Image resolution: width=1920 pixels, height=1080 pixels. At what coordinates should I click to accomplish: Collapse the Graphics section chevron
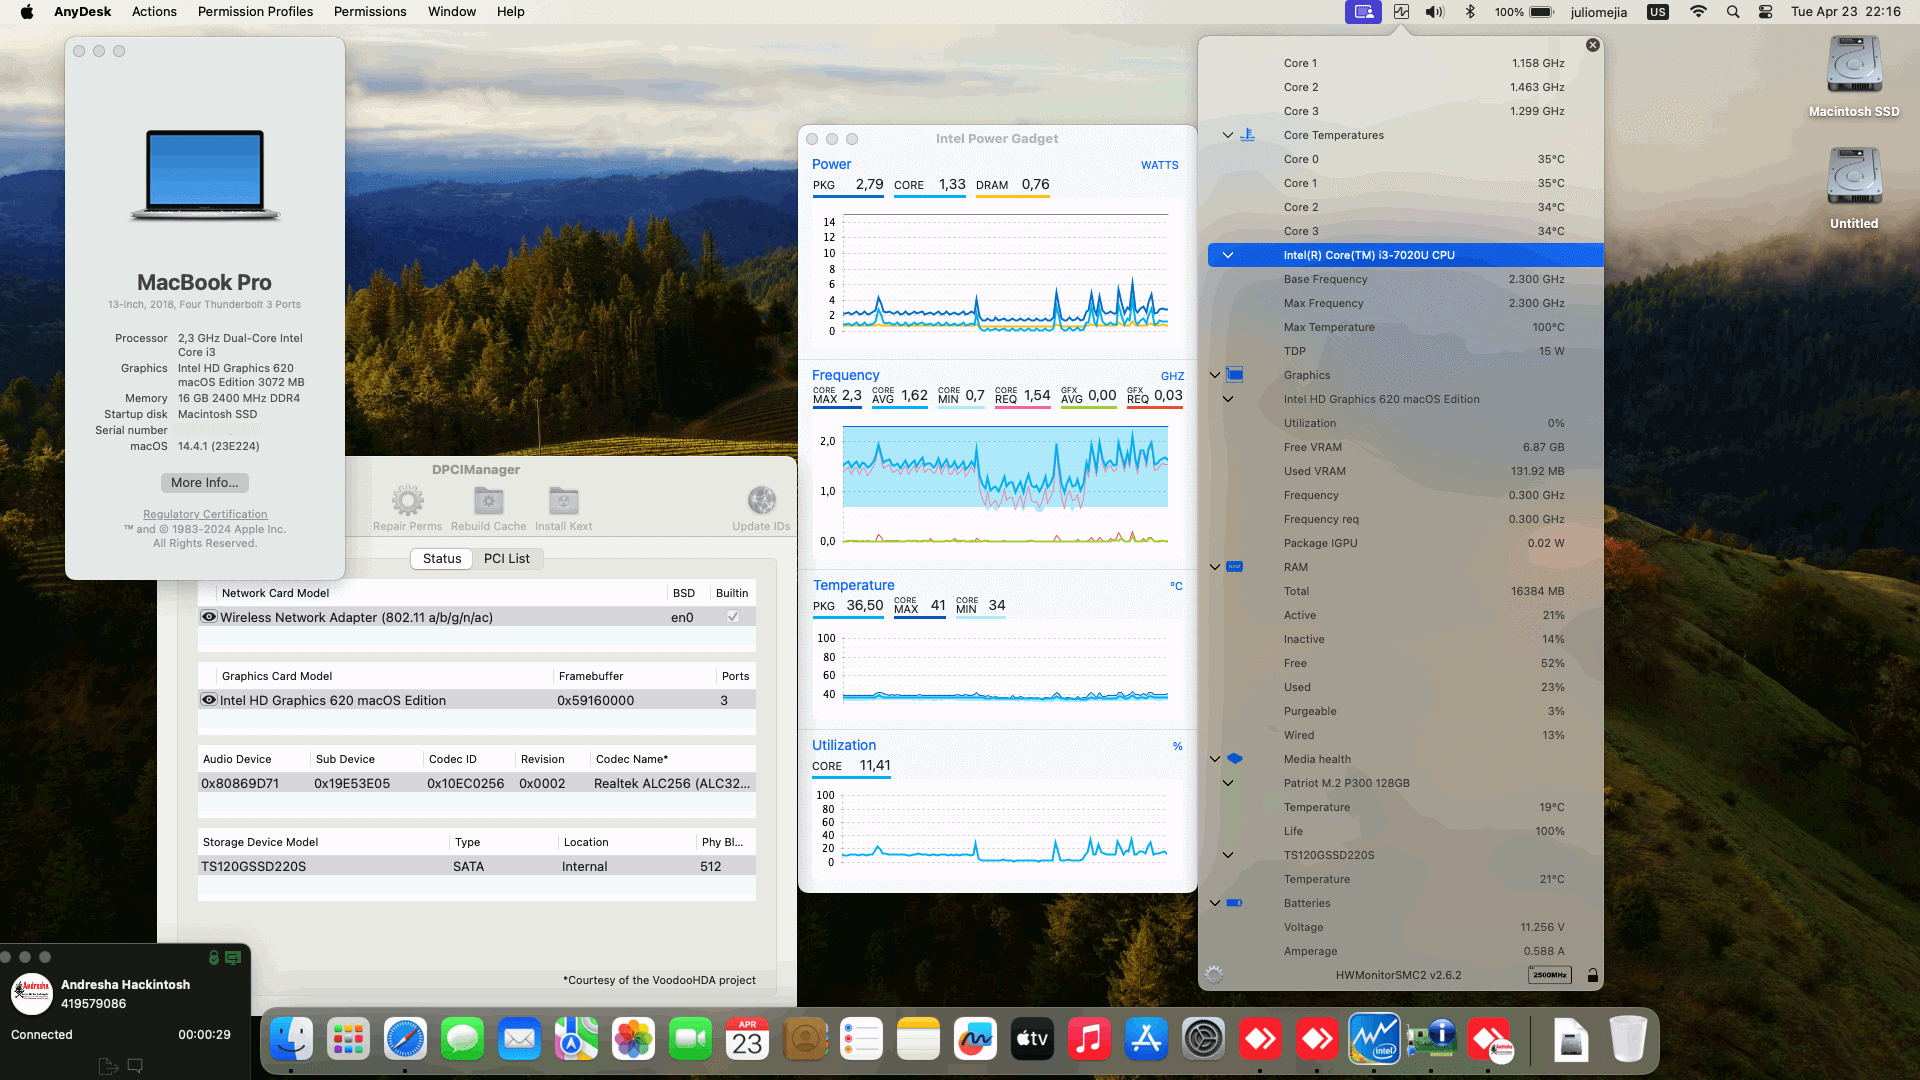pos(1215,375)
